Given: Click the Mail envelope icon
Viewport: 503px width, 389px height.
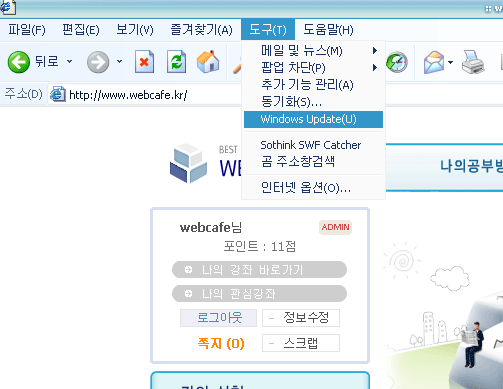Looking at the screenshot, I should tap(434, 62).
